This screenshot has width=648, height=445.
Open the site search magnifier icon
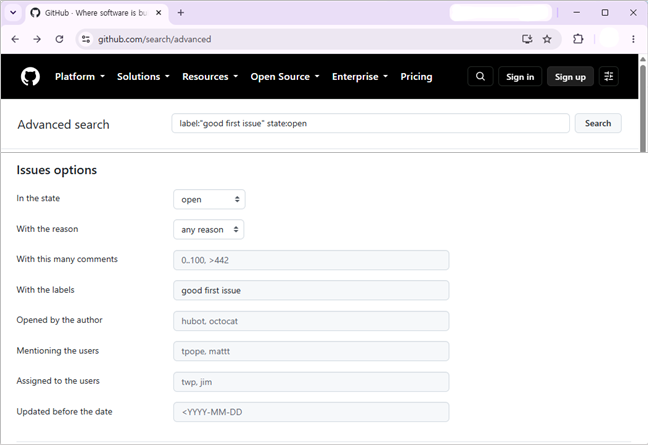pos(480,76)
